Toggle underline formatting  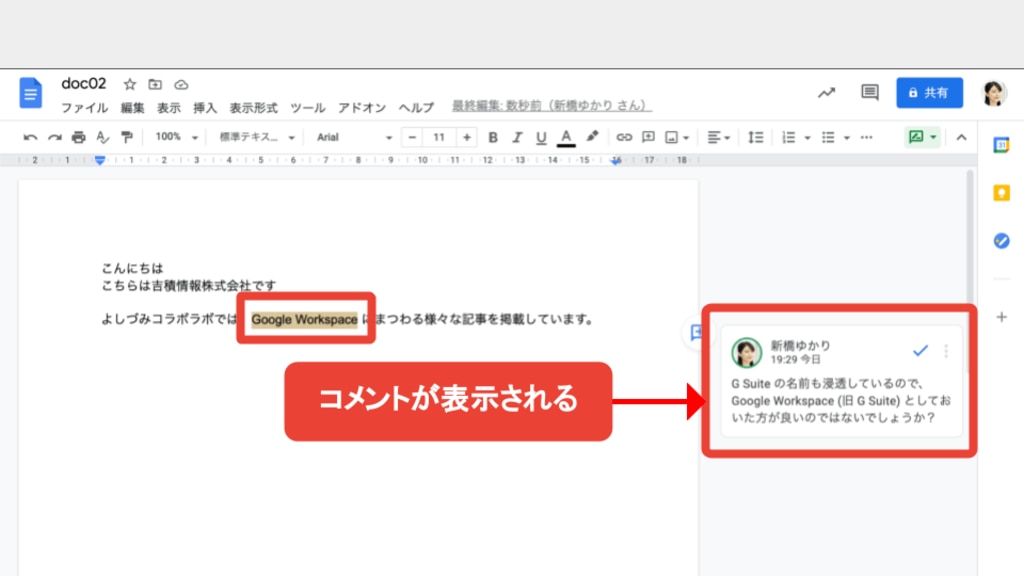point(541,137)
